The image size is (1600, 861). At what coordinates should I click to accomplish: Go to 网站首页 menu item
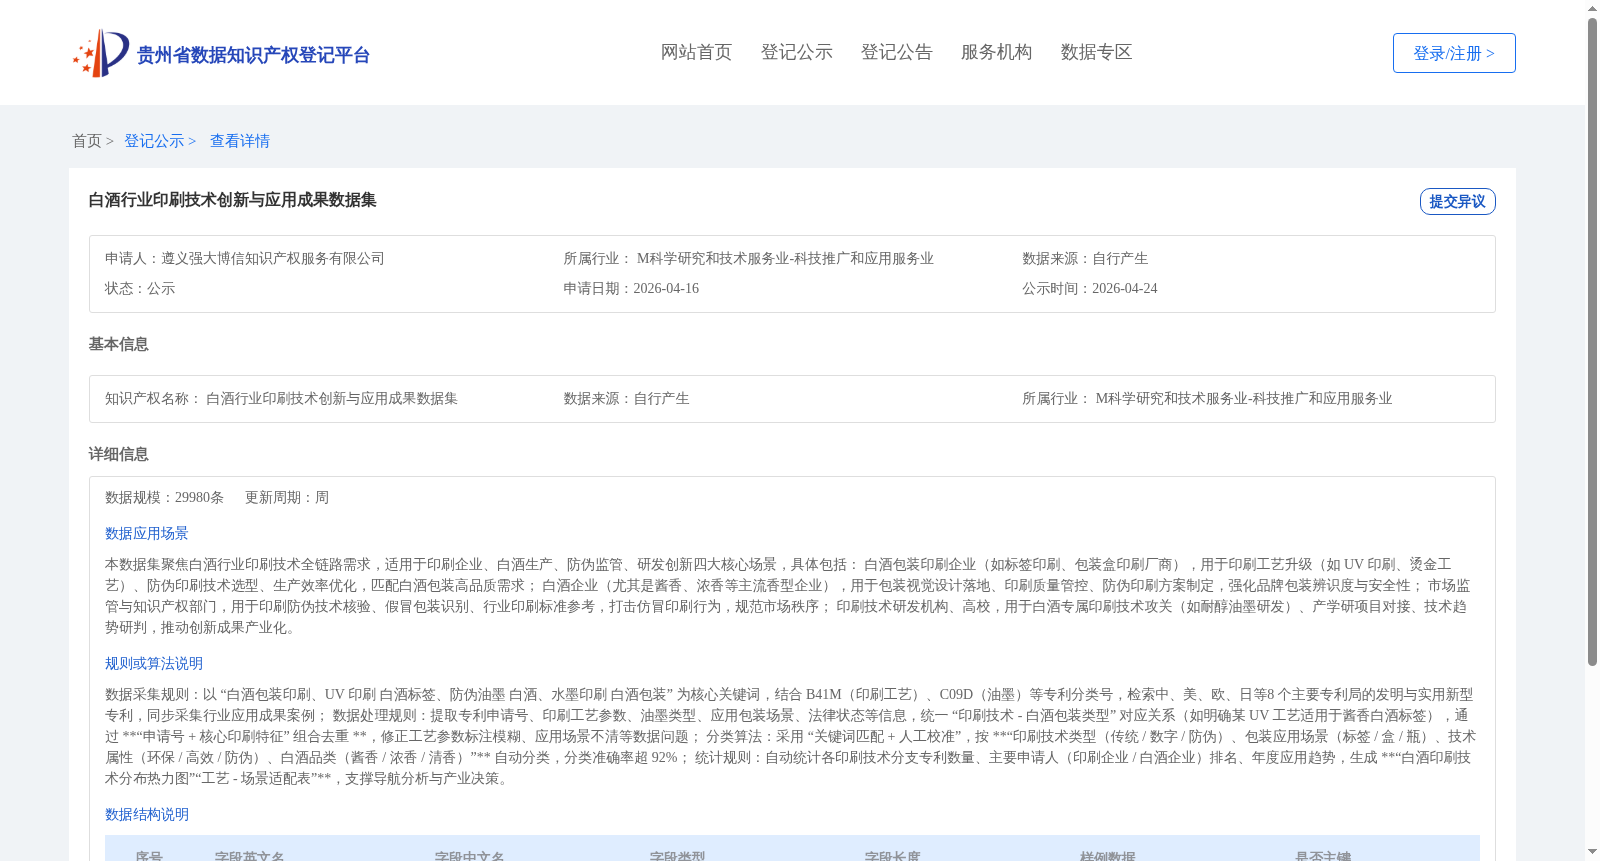coord(696,52)
